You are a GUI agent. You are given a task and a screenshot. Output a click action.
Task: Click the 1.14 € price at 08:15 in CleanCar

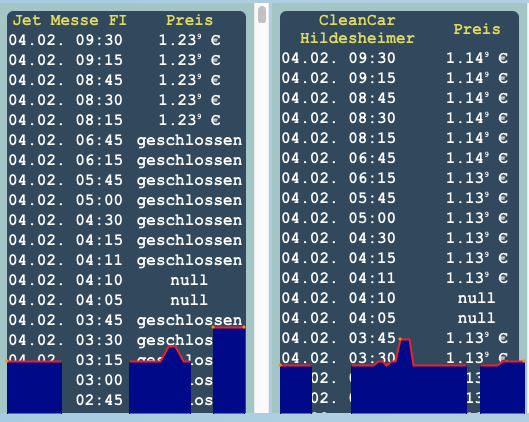coord(477,138)
